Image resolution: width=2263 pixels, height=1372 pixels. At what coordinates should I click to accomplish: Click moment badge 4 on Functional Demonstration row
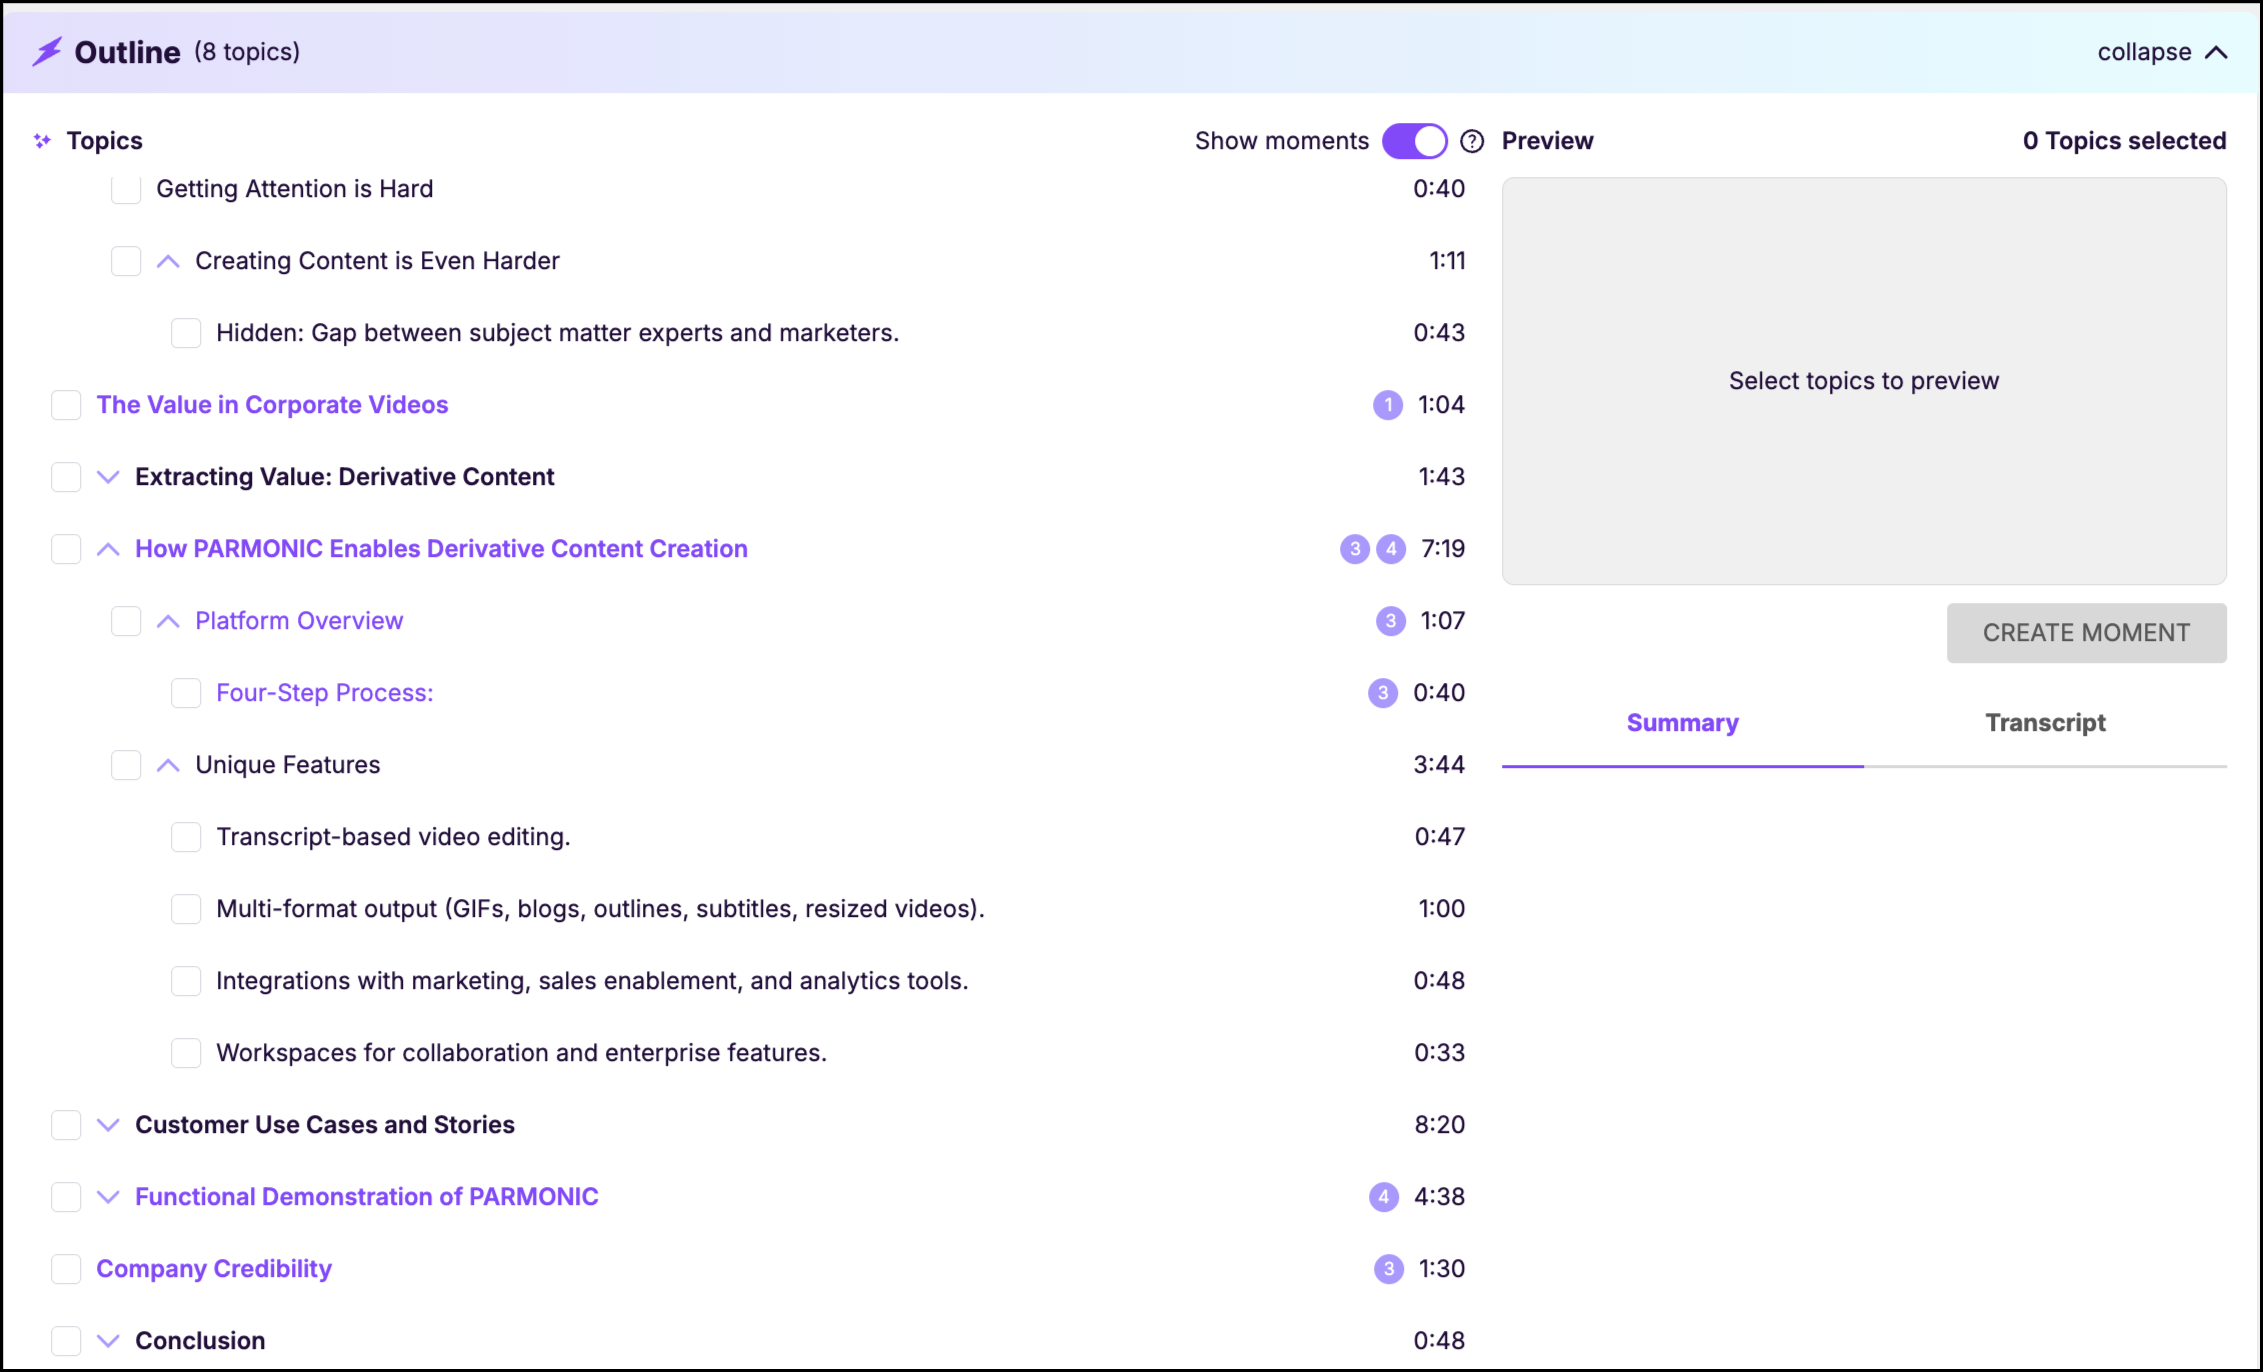point(1383,1197)
